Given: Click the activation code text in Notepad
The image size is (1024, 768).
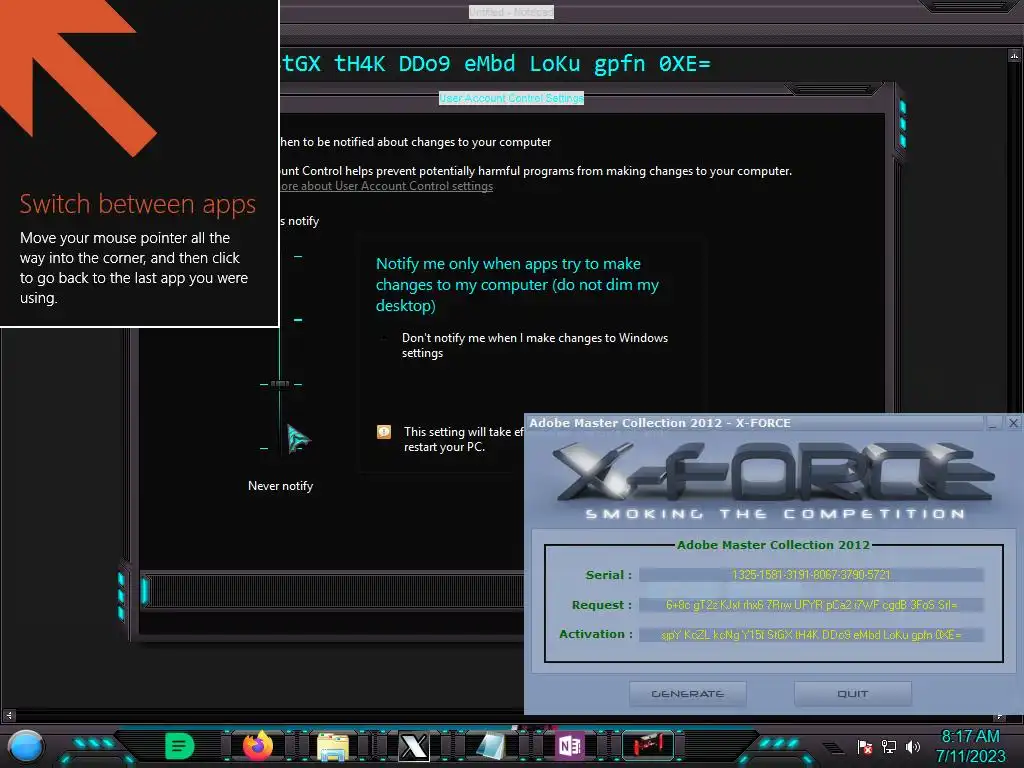Looking at the screenshot, I should pyautogui.click(x=496, y=64).
